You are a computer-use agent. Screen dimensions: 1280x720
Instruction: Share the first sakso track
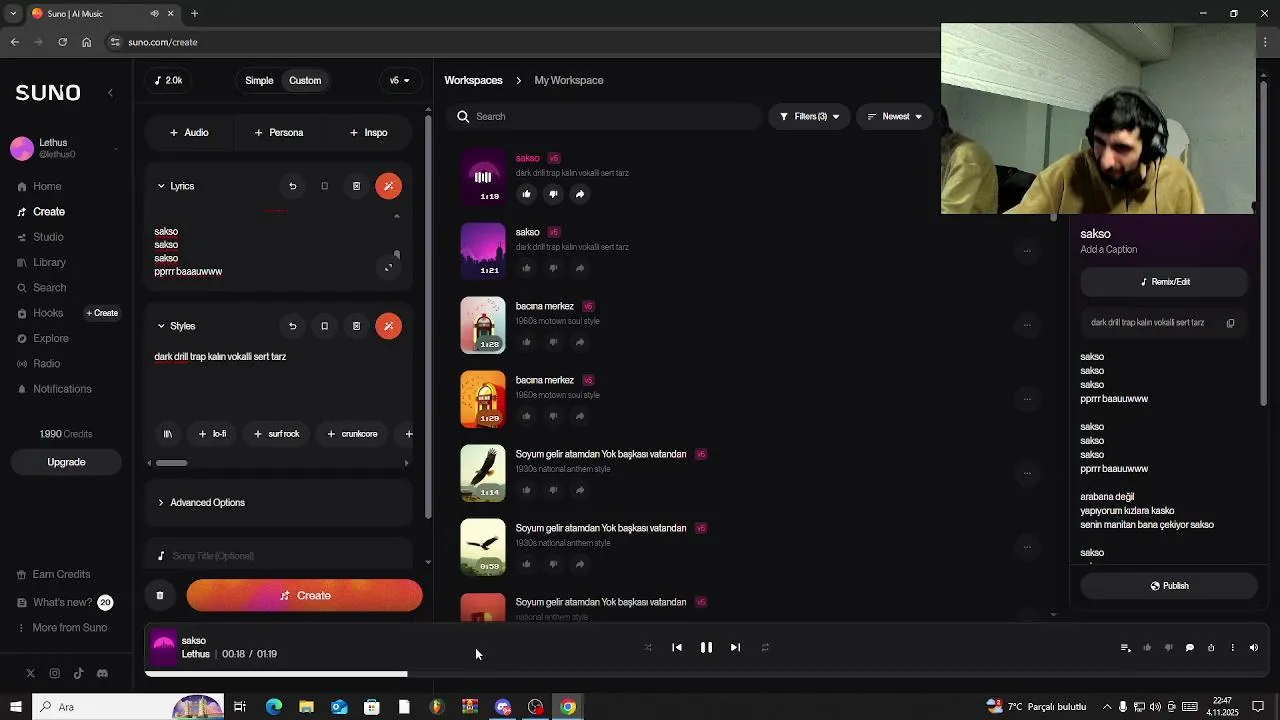580,194
